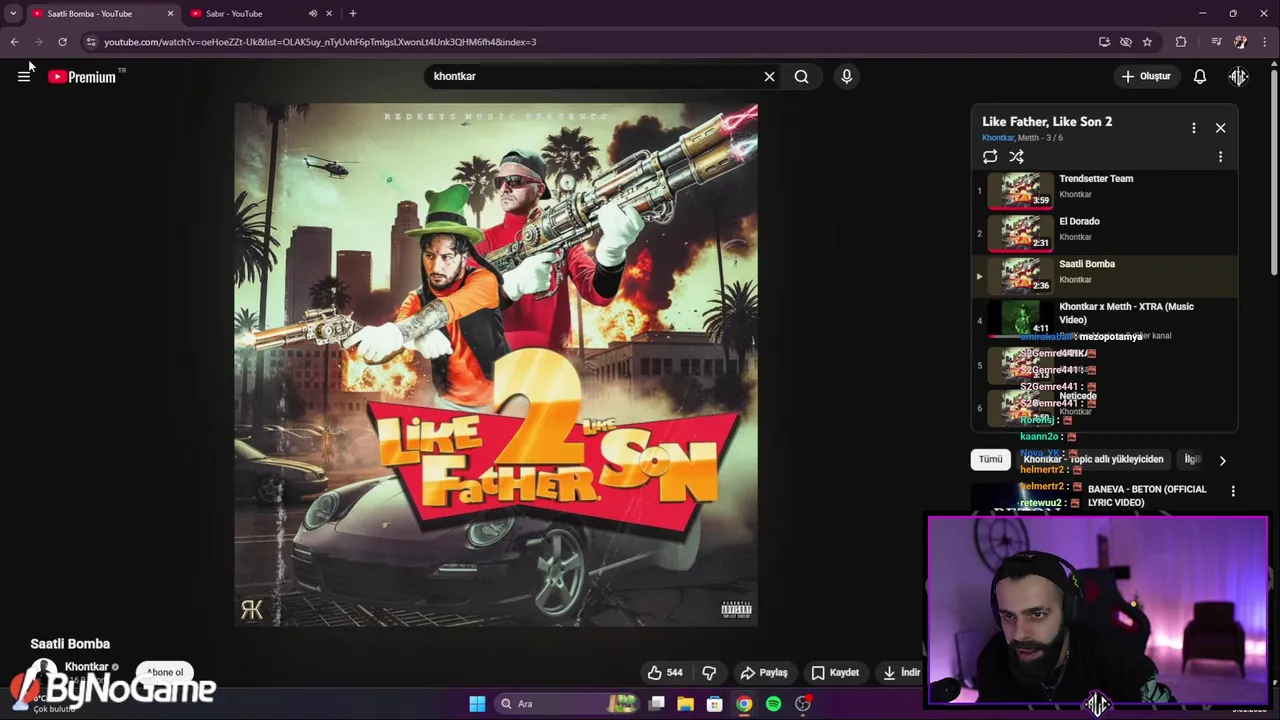Clear the khontkar search query
The image size is (1280, 720).
click(x=769, y=76)
